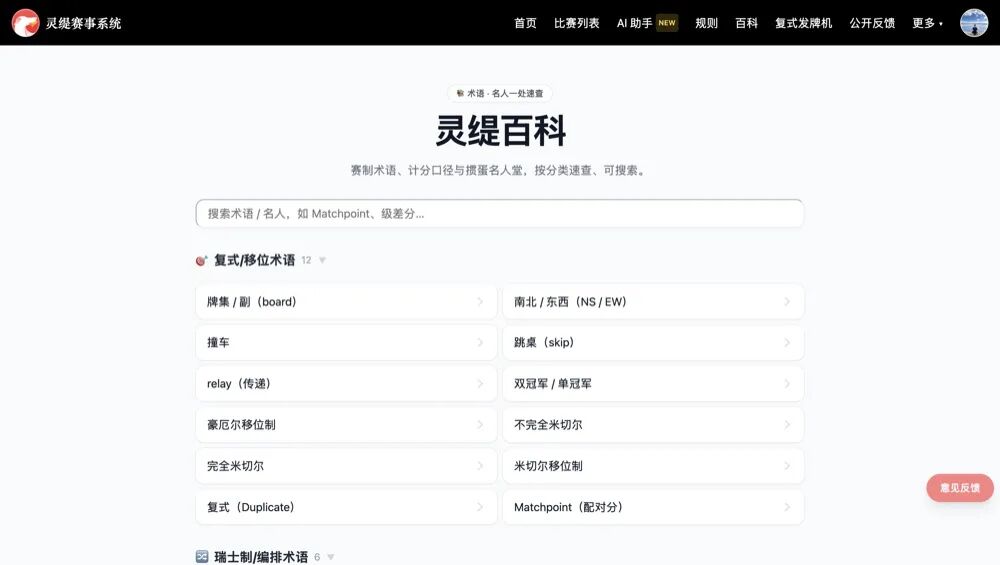Click the 灵缇百科 page title
Image resolution: width=1000 pixels, height=565 pixels.
(500, 131)
